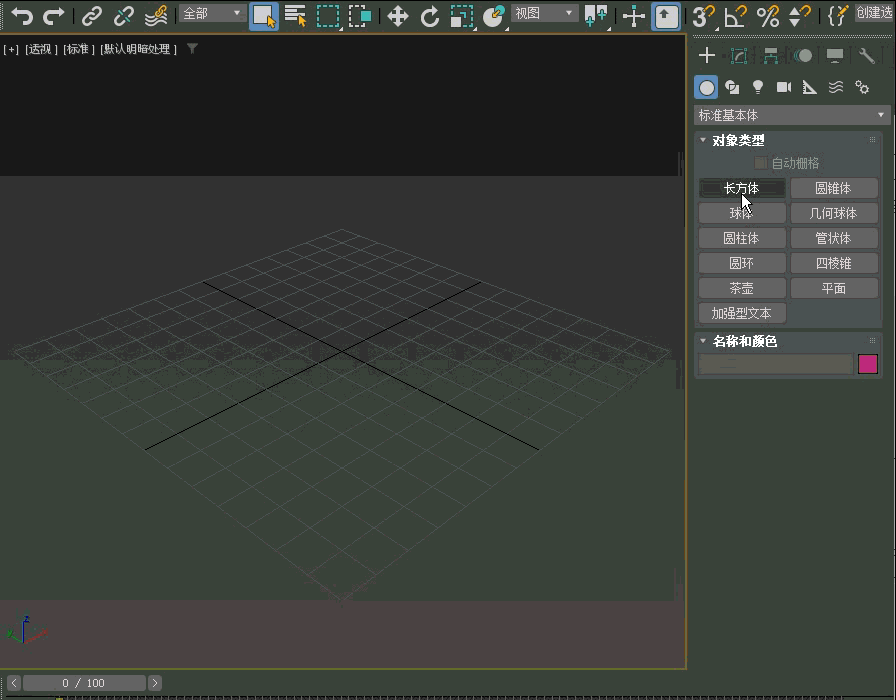The width and height of the screenshot is (896, 700).
Task: Toggle Angle Snap
Action: [x=735, y=16]
